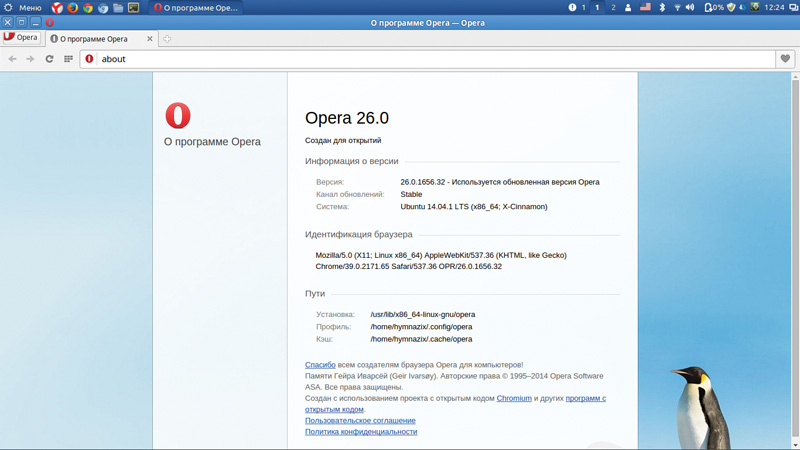Go back with the left arrow
Screen dimensions: 800x450
(13, 59)
